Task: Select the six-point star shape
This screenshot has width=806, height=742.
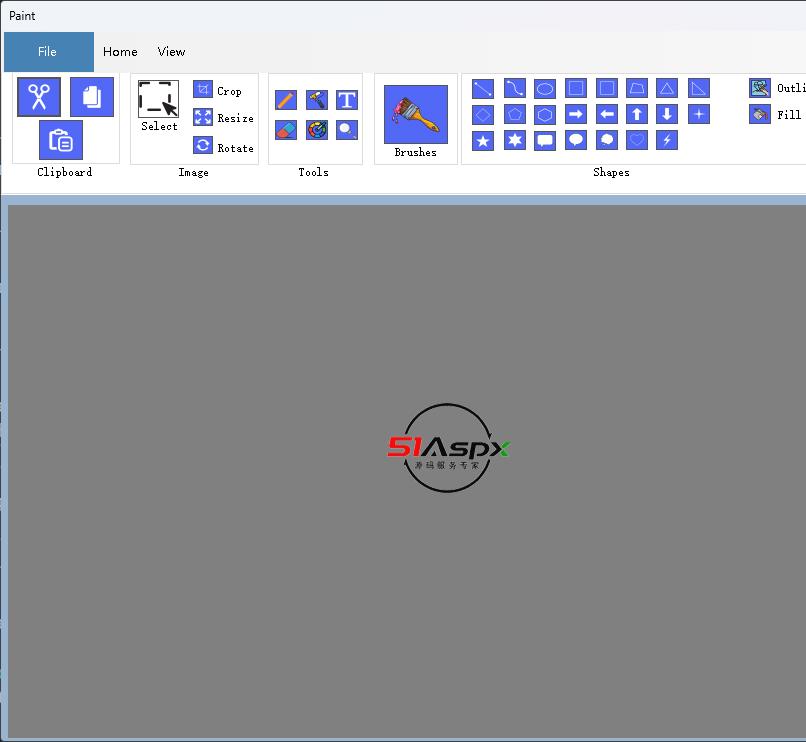Action: [515, 140]
